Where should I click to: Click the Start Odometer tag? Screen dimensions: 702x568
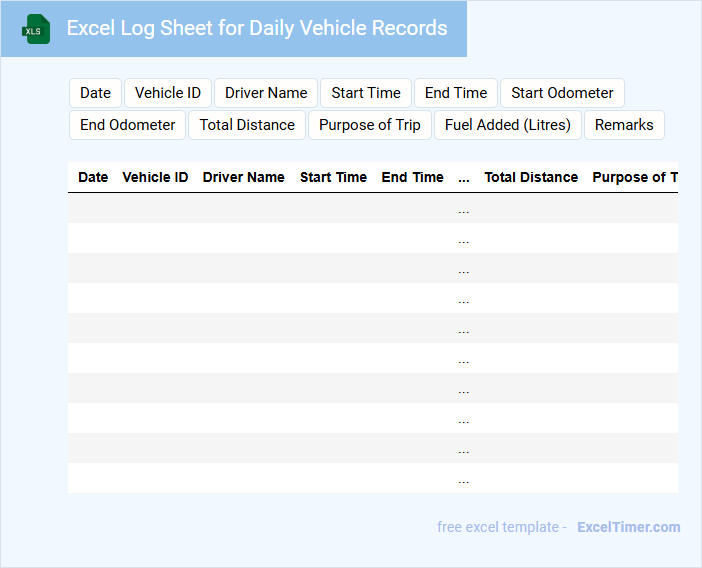coord(562,93)
